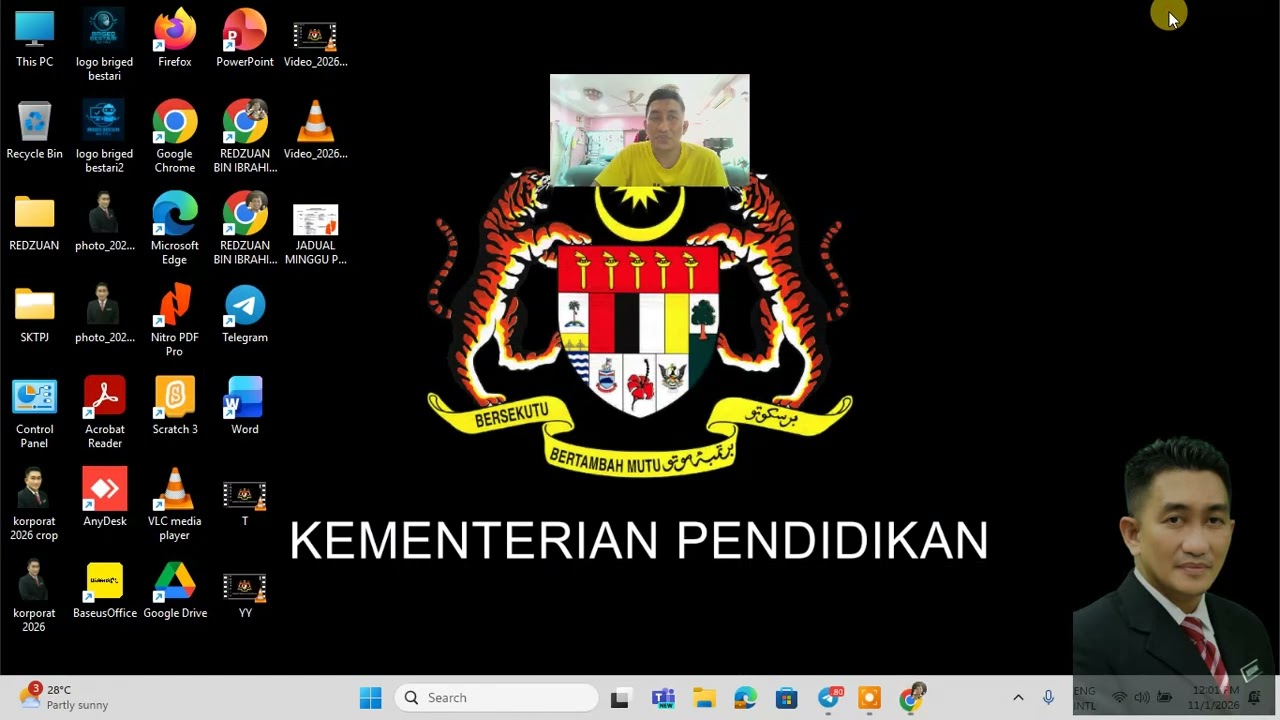Open the Recycle Bin

34,131
